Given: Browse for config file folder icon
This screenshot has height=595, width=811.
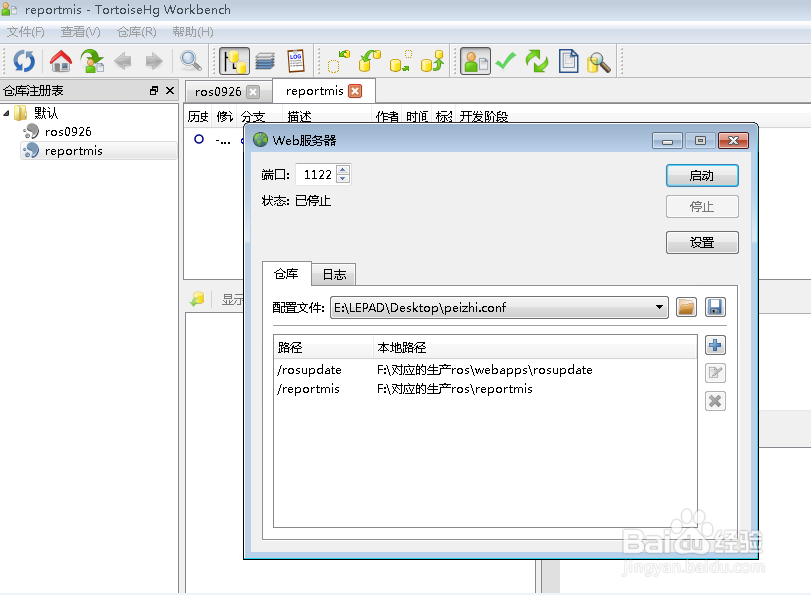Looking at the screenshot, I should [x=686, y=307].
